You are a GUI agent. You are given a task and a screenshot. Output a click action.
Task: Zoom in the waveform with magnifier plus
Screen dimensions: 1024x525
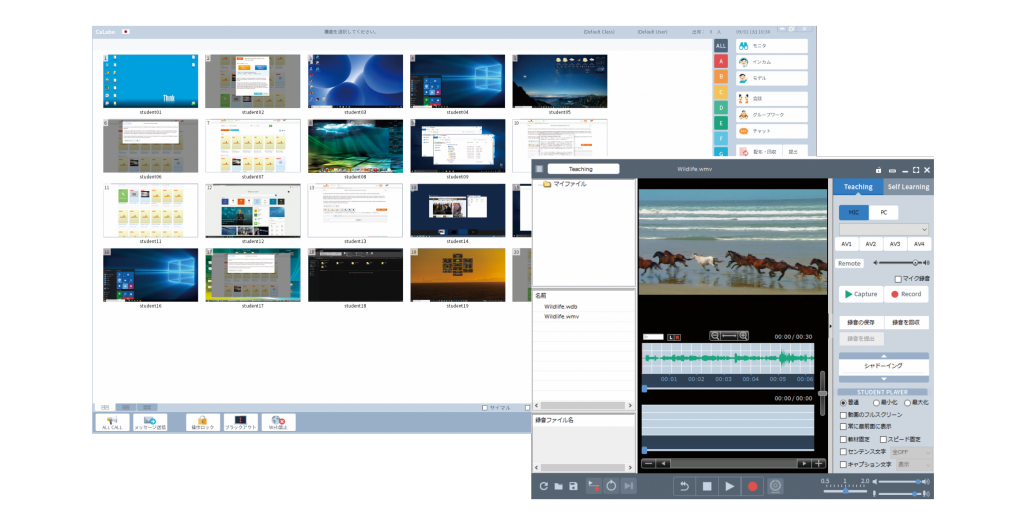tap(743, 336)
